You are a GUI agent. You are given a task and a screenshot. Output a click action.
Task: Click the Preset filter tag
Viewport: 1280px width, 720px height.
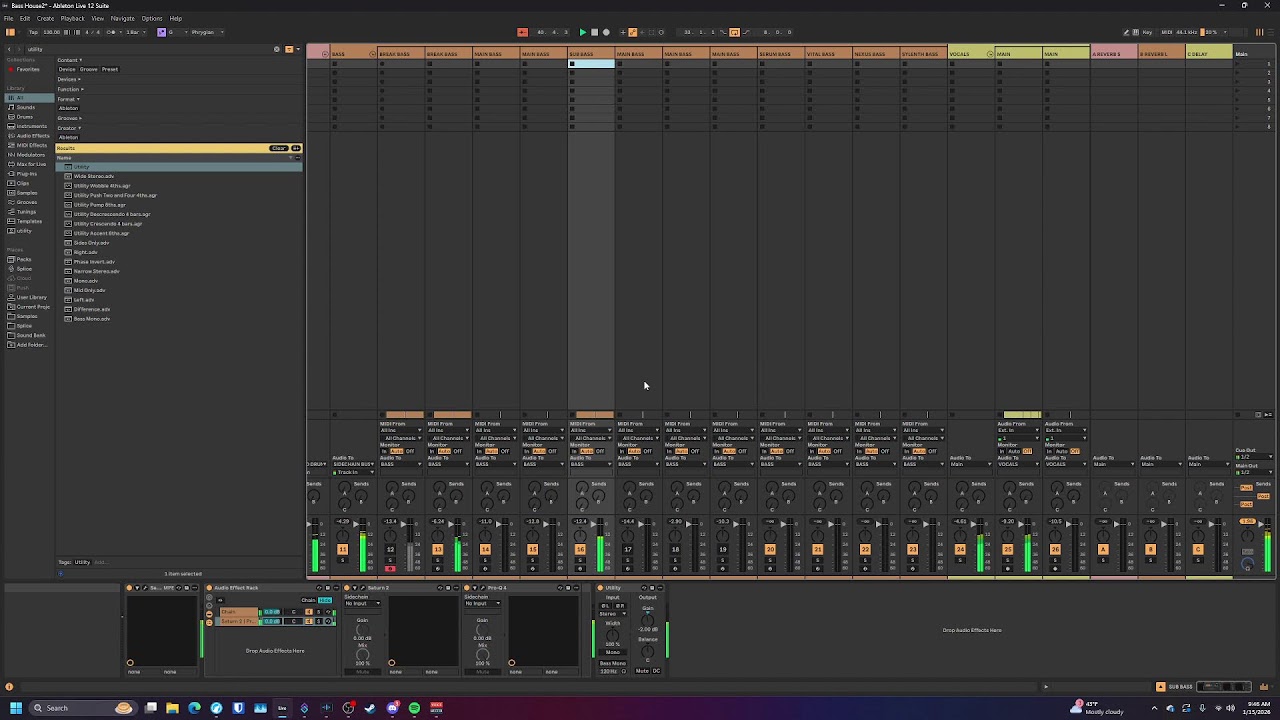110,69
